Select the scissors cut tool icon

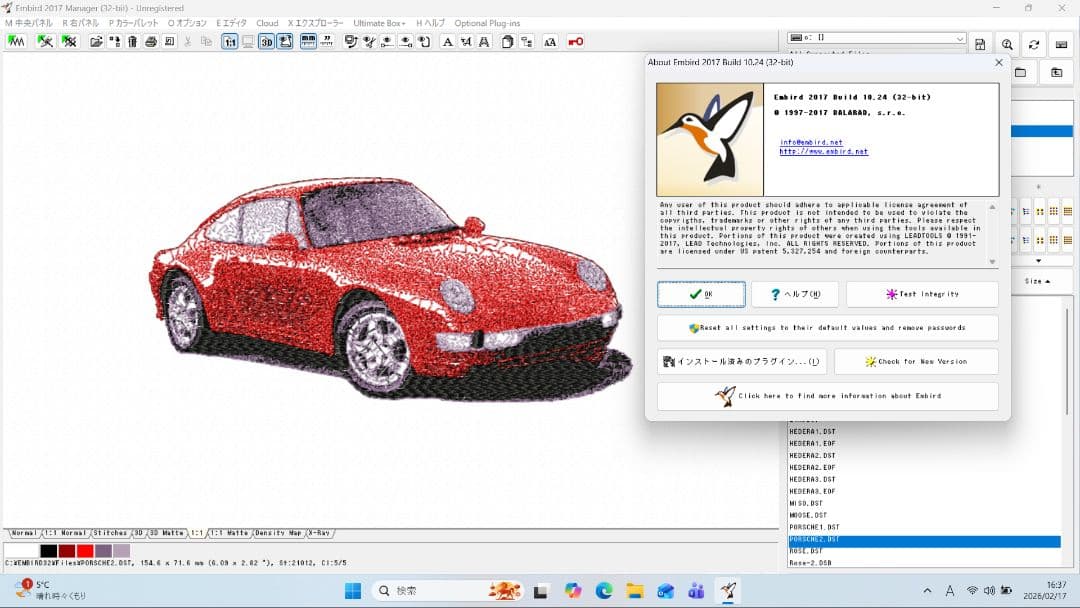pos(190,41)
